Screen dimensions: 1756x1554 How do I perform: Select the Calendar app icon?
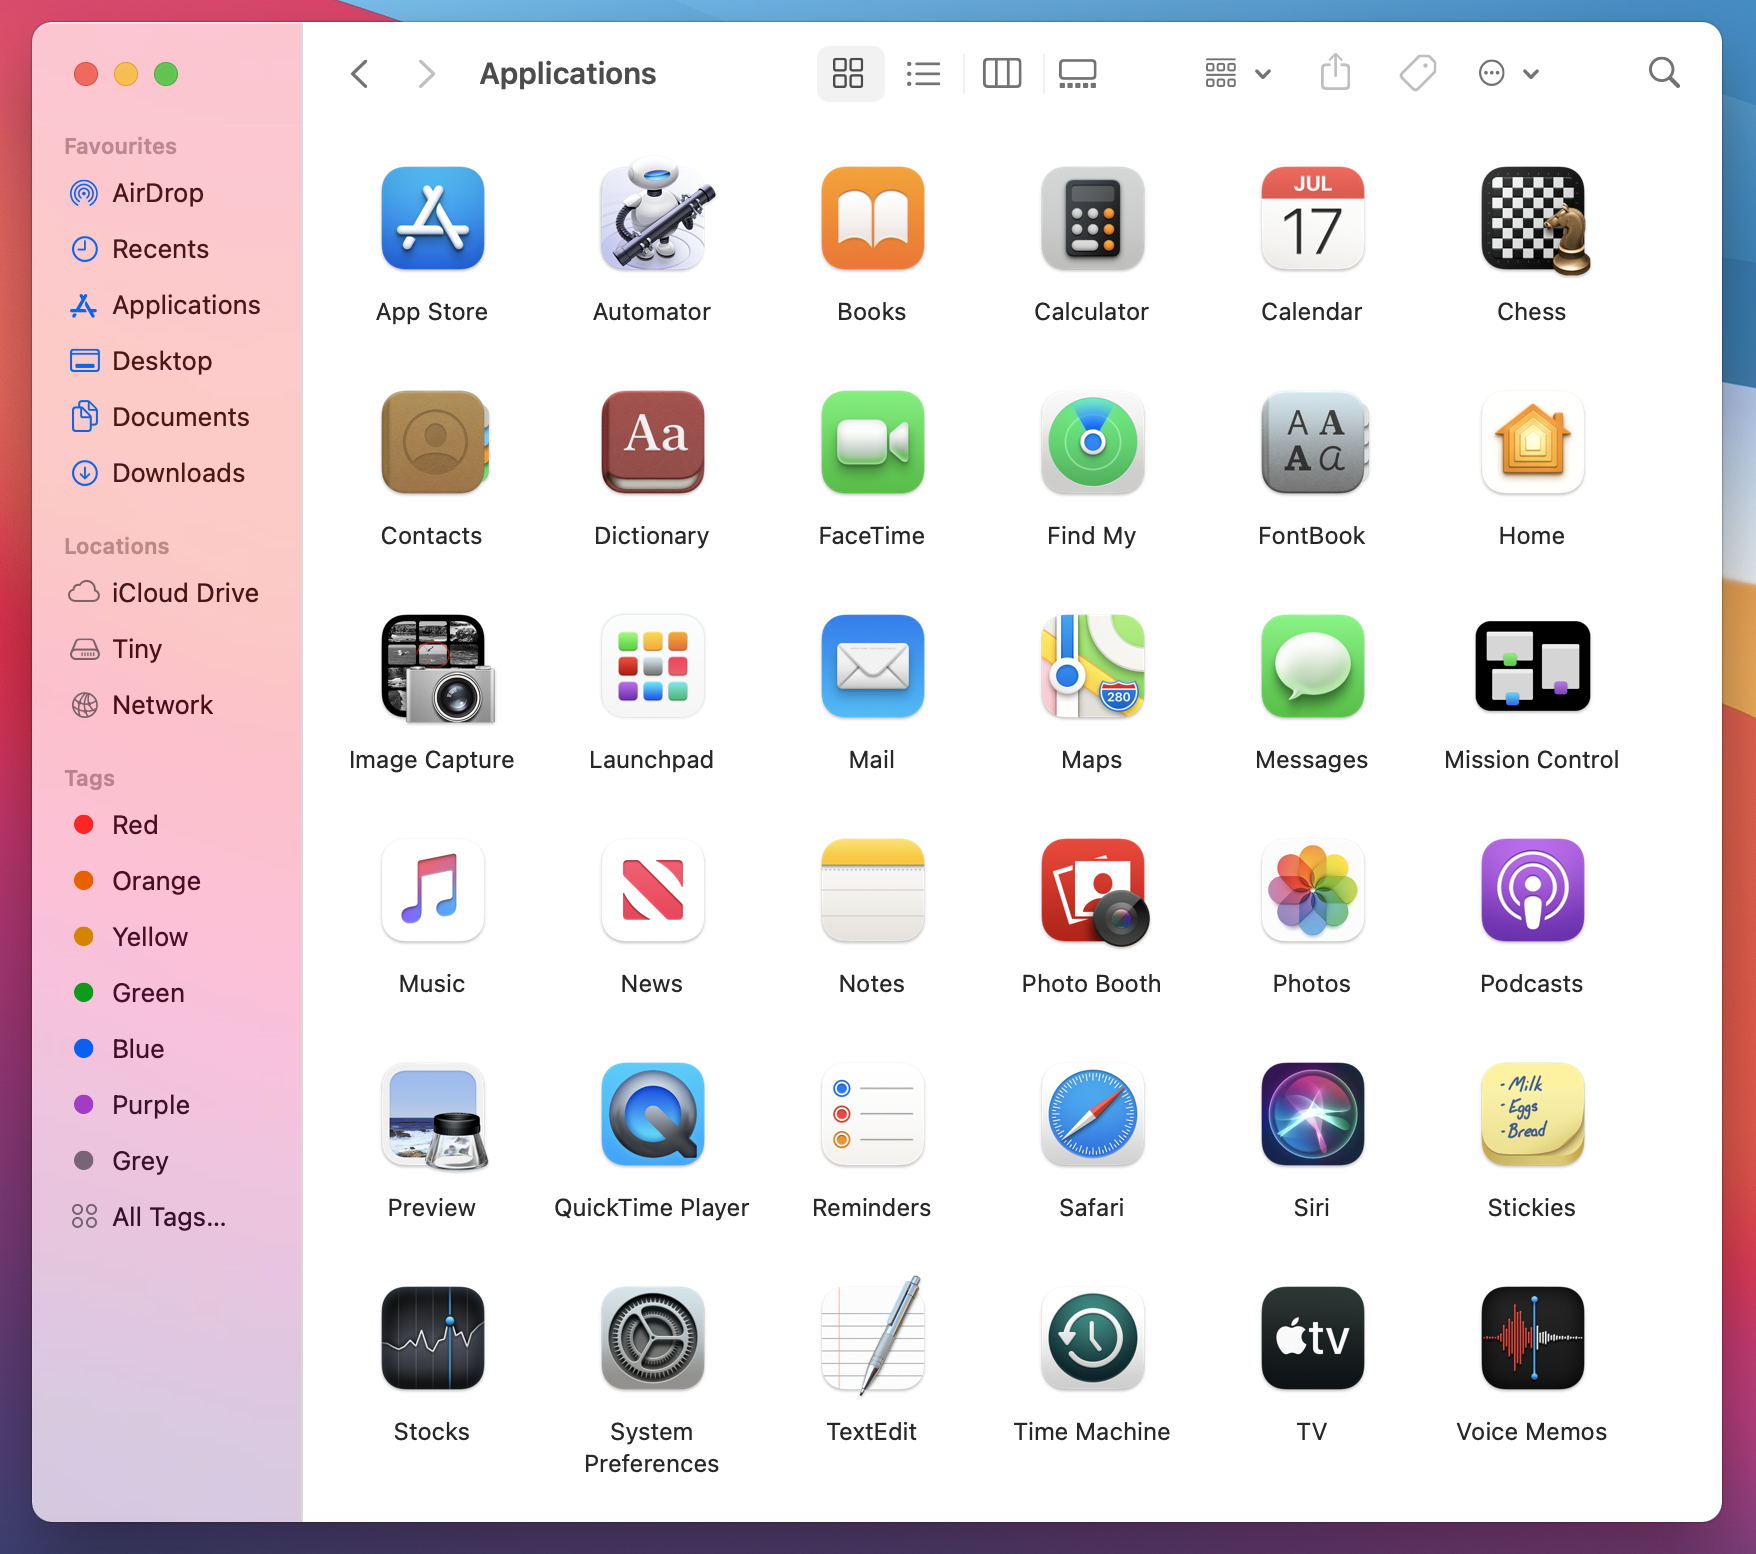1312,218
